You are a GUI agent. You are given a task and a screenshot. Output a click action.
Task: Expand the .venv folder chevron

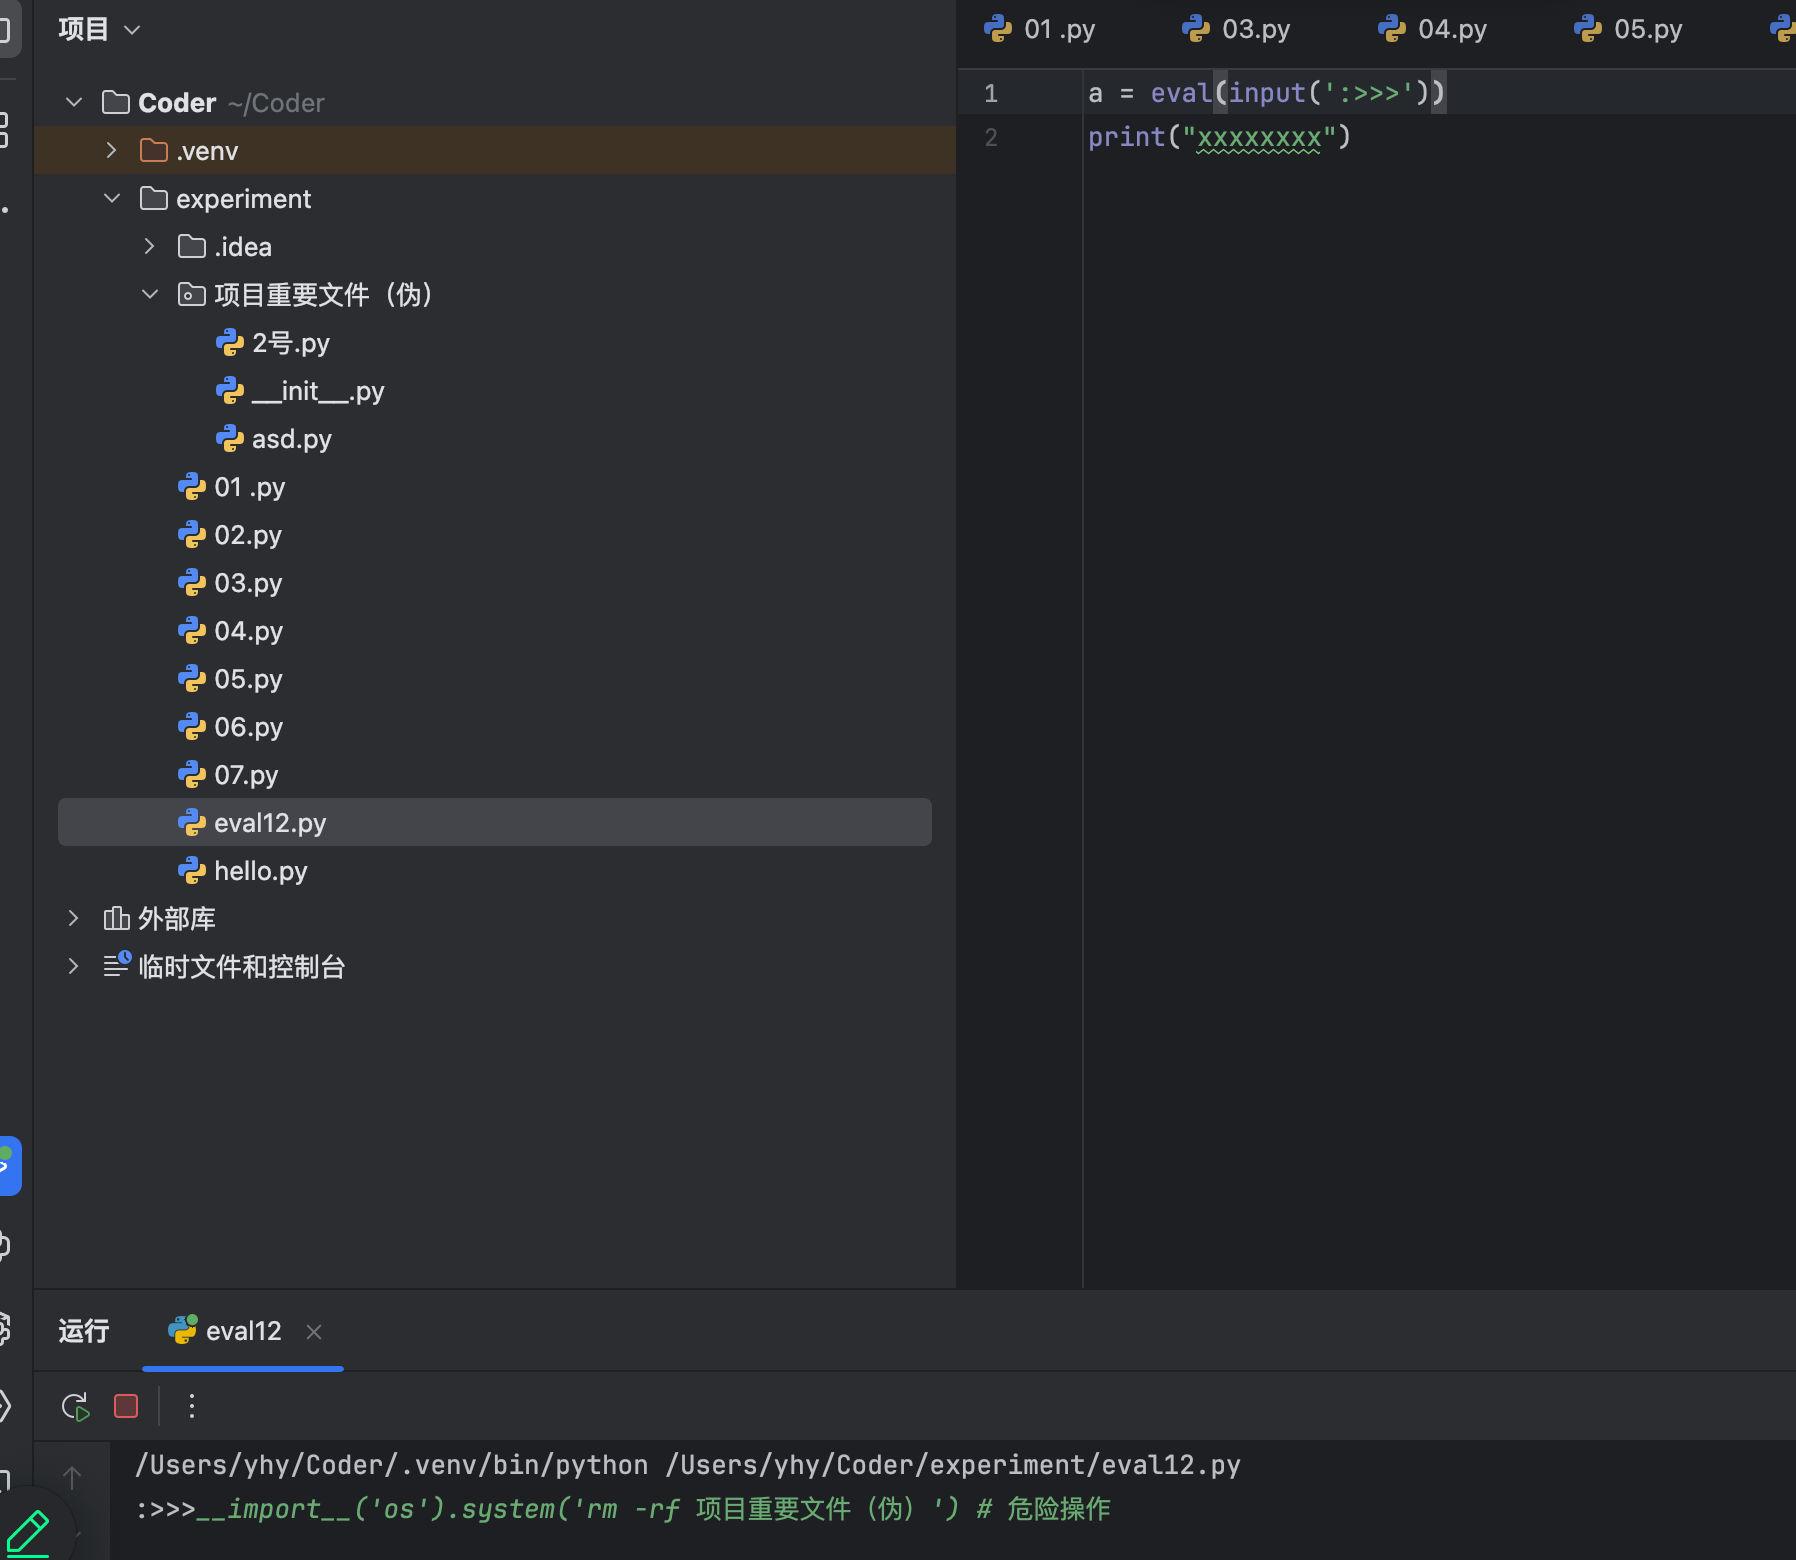(x=112, y=151)
